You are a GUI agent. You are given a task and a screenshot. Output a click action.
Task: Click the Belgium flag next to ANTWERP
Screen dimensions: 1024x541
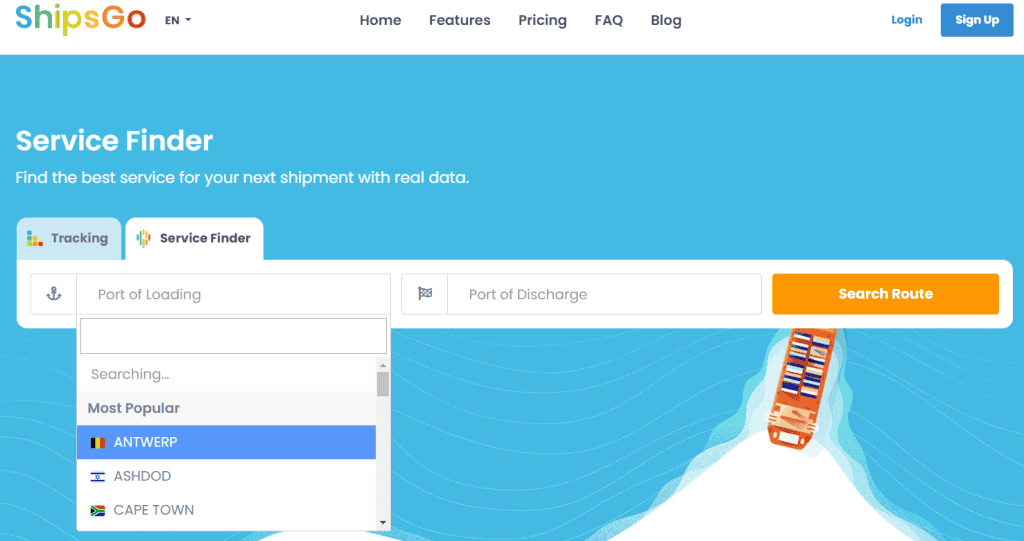97,442
